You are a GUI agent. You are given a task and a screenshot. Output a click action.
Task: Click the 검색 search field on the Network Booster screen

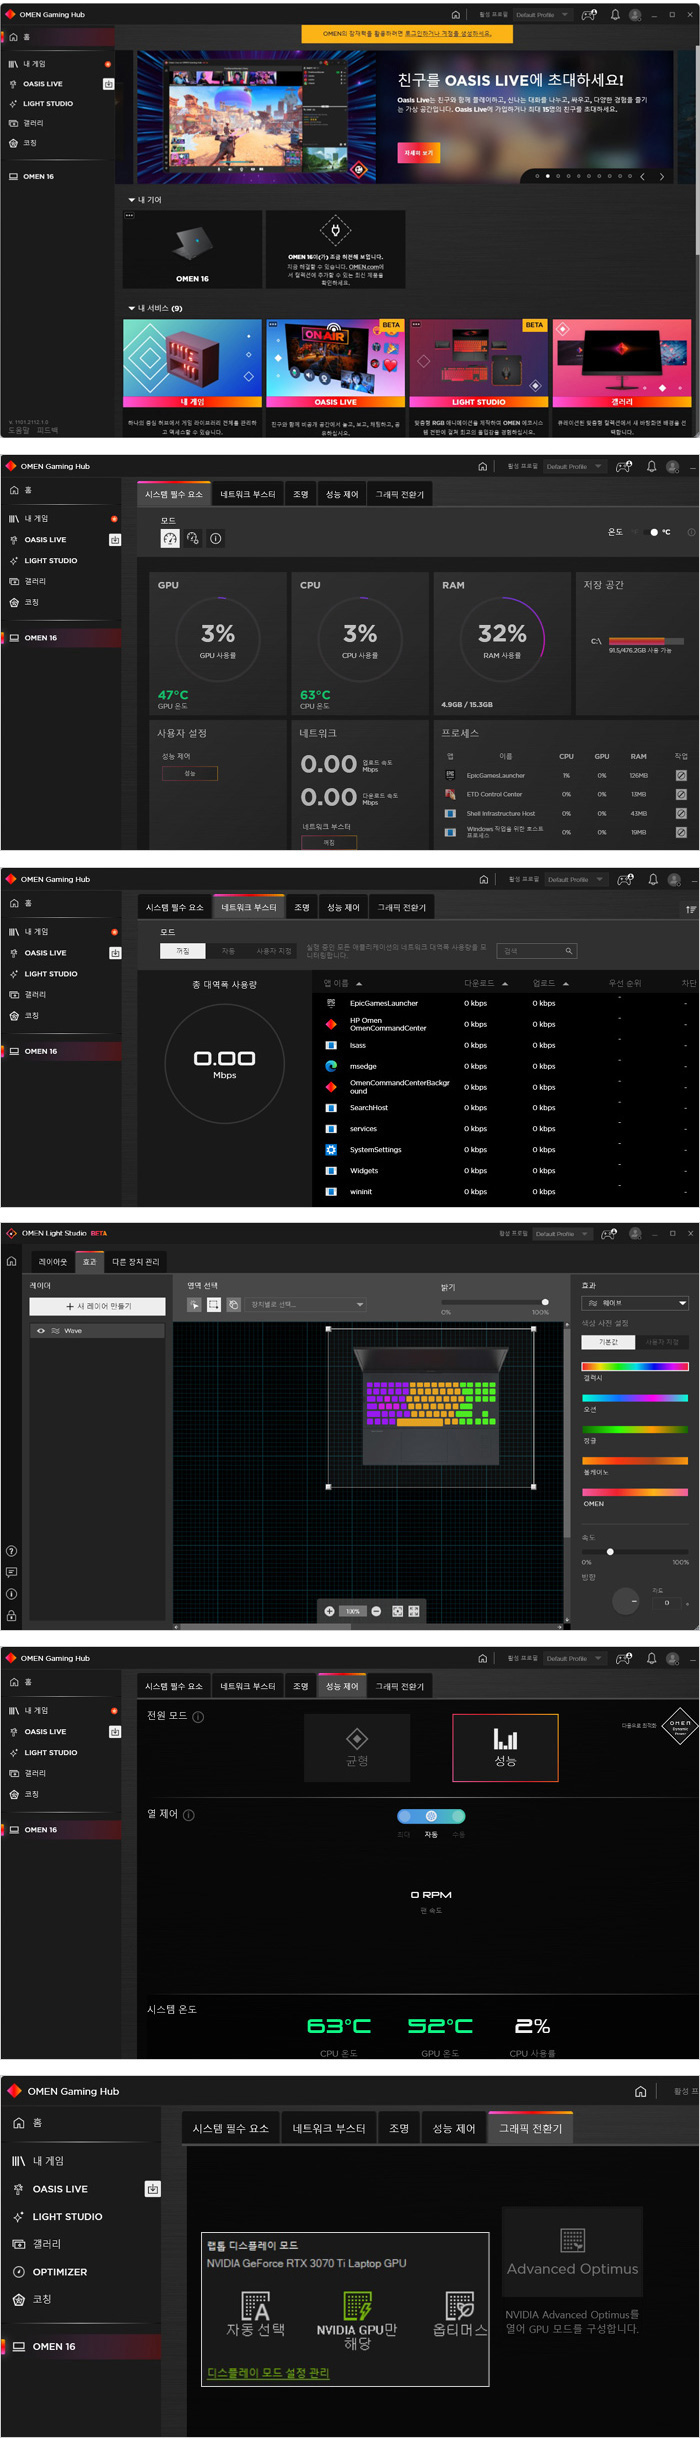(538, 951)
